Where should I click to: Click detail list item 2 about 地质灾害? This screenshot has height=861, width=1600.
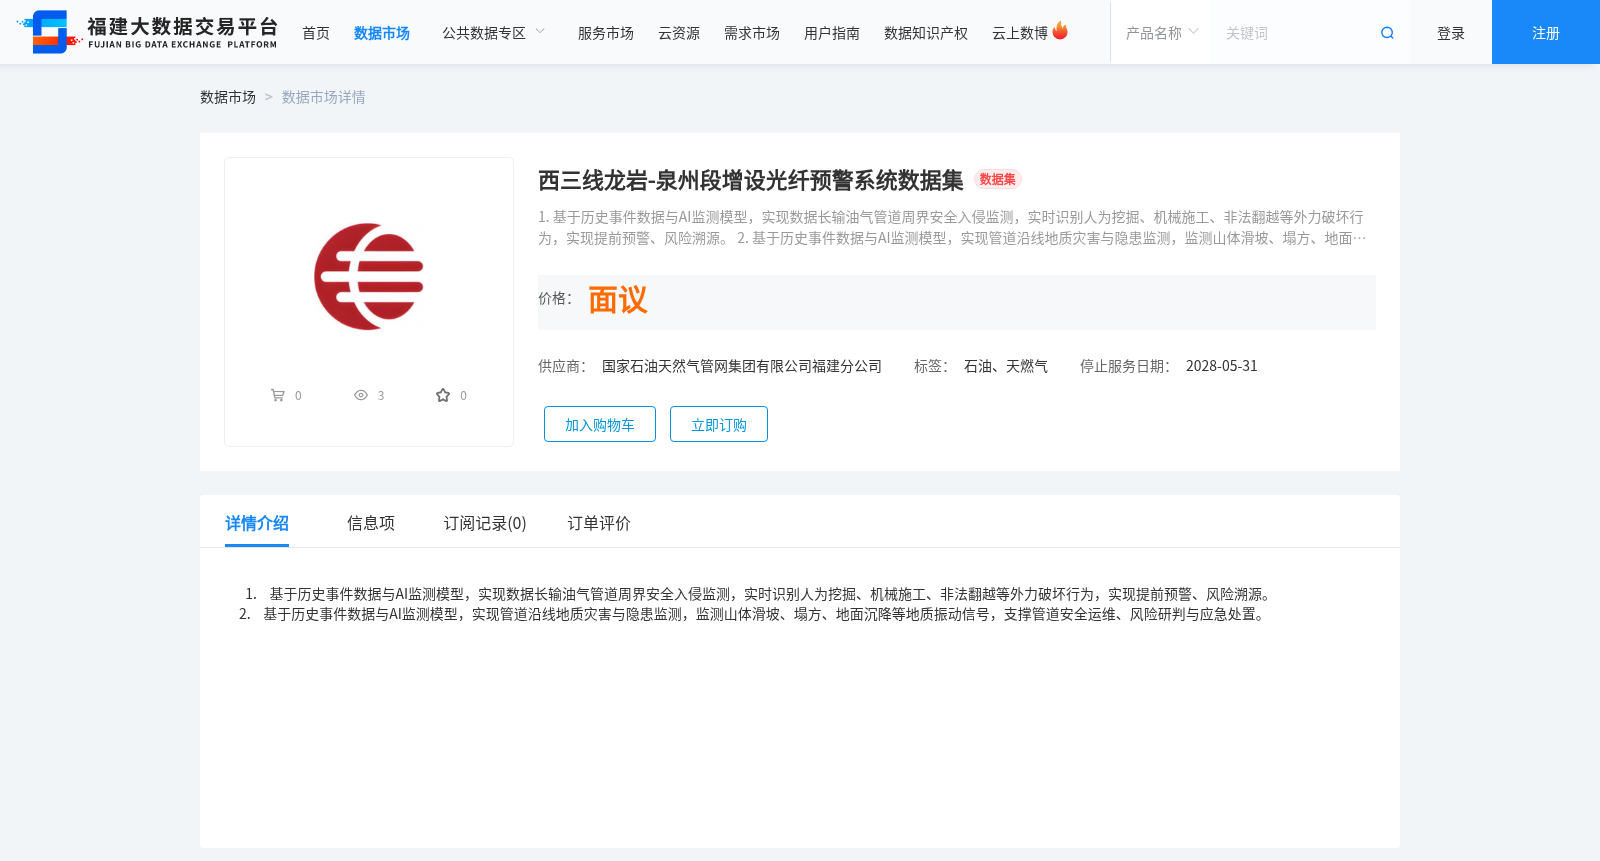754,614
